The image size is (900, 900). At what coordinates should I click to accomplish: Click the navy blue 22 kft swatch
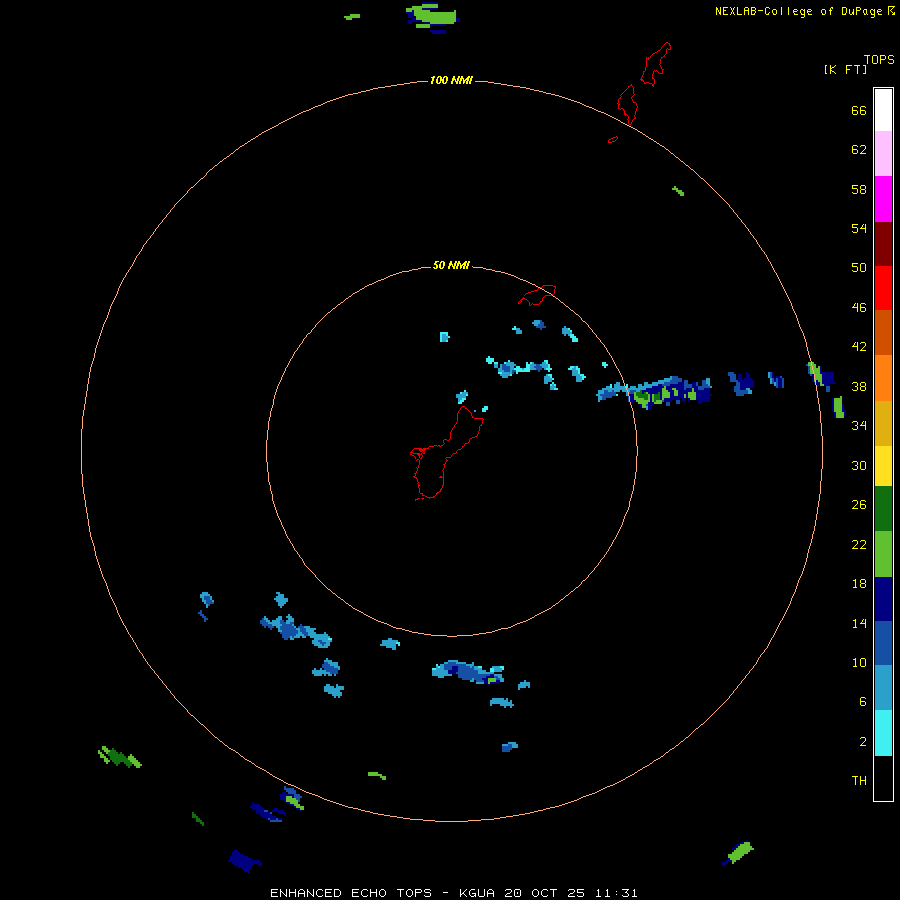(883, 599)
